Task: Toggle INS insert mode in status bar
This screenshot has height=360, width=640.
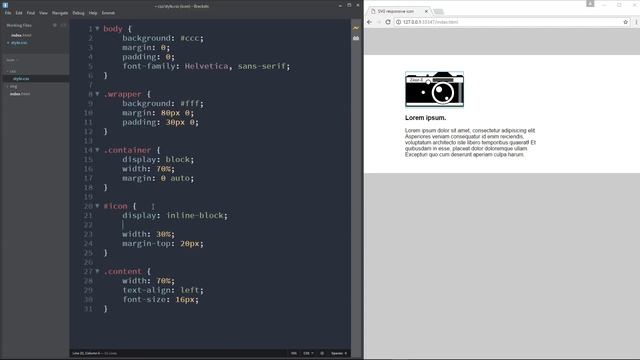Action: click(x=294, y=353)
